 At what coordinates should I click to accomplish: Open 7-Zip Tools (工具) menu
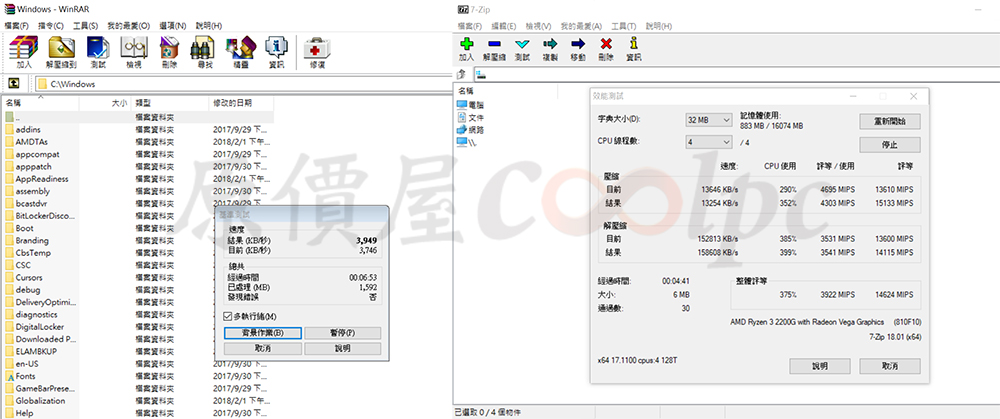point(623,26)
